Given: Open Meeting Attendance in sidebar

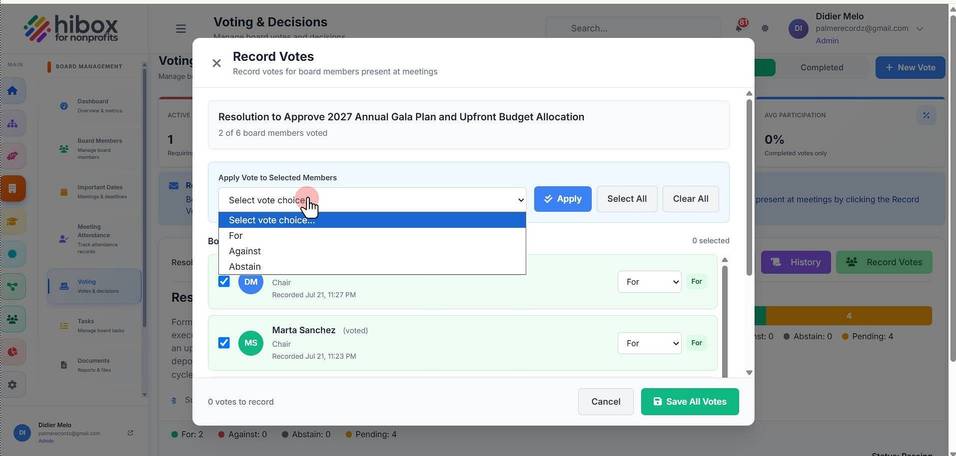Looking at the screenshot, I should pos(94,238).
